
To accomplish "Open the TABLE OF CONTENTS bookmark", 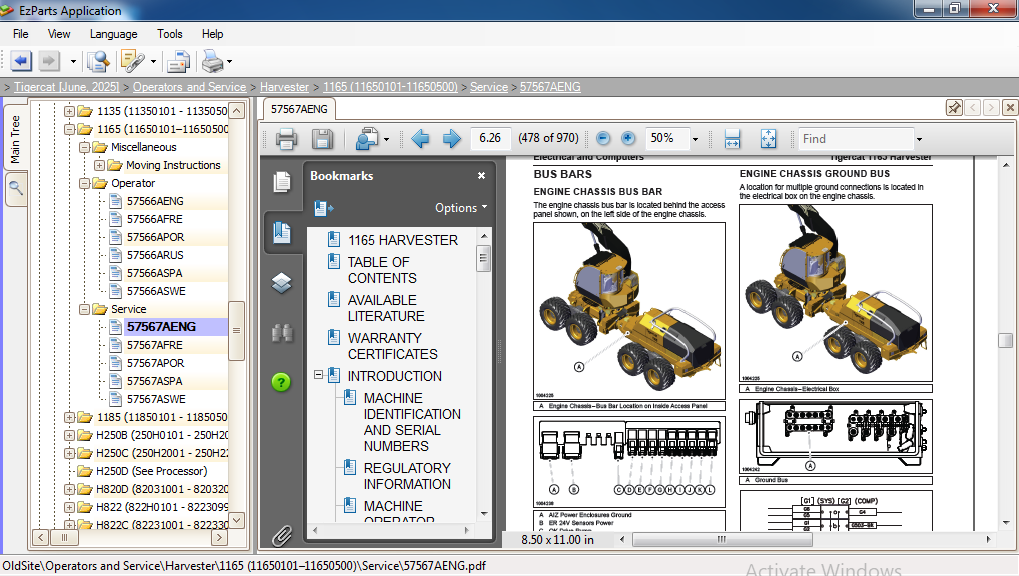I will click(x=382, y=270).
